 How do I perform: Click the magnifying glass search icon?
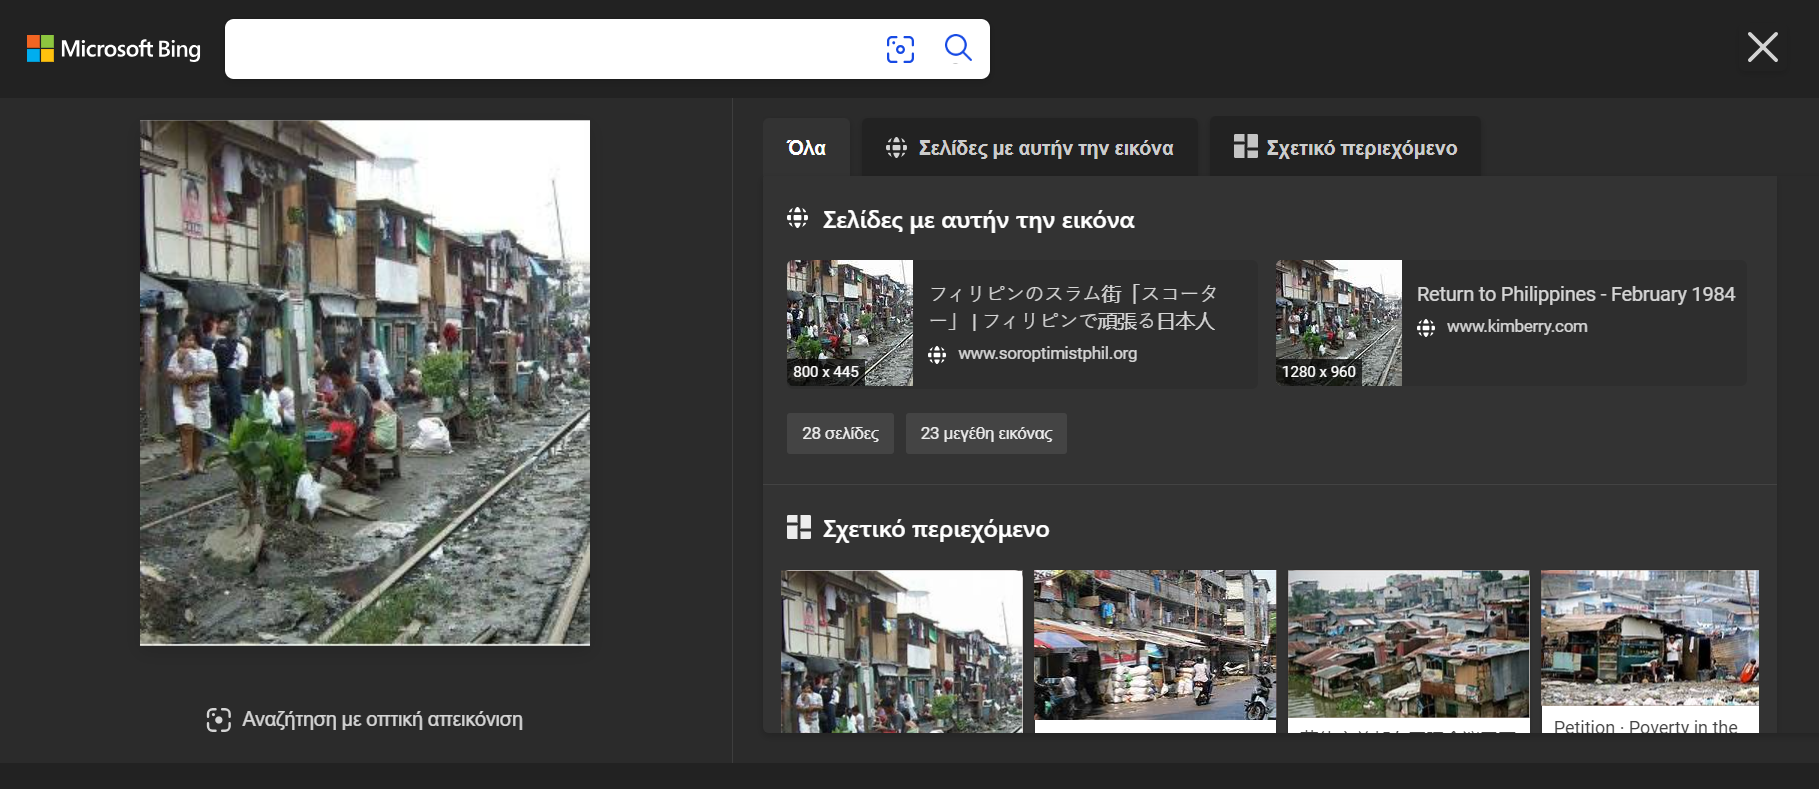click(x=957, y=48)
